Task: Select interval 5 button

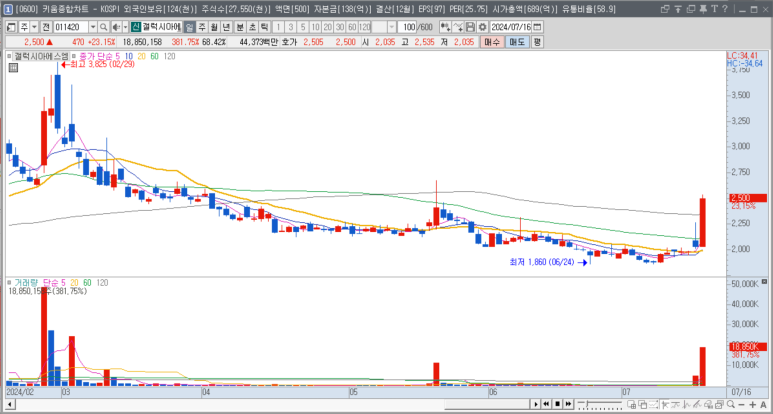Action: pyautogui.click(x=303, y=27)
